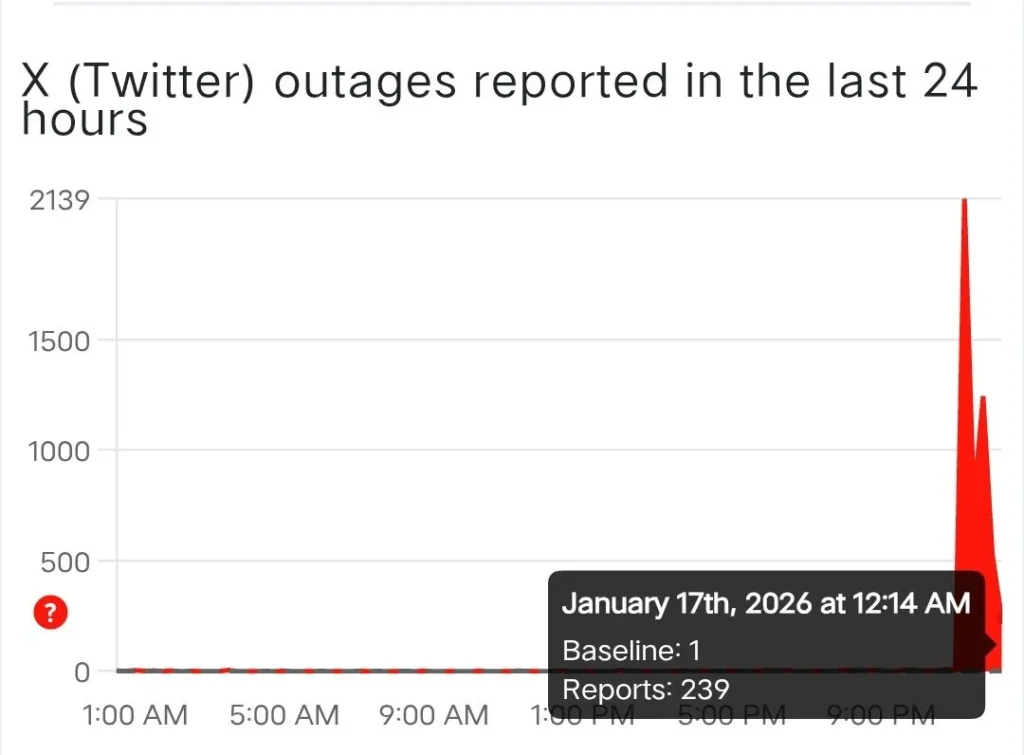Click the Reports: 239 tooltip line

tap(645, 689)
